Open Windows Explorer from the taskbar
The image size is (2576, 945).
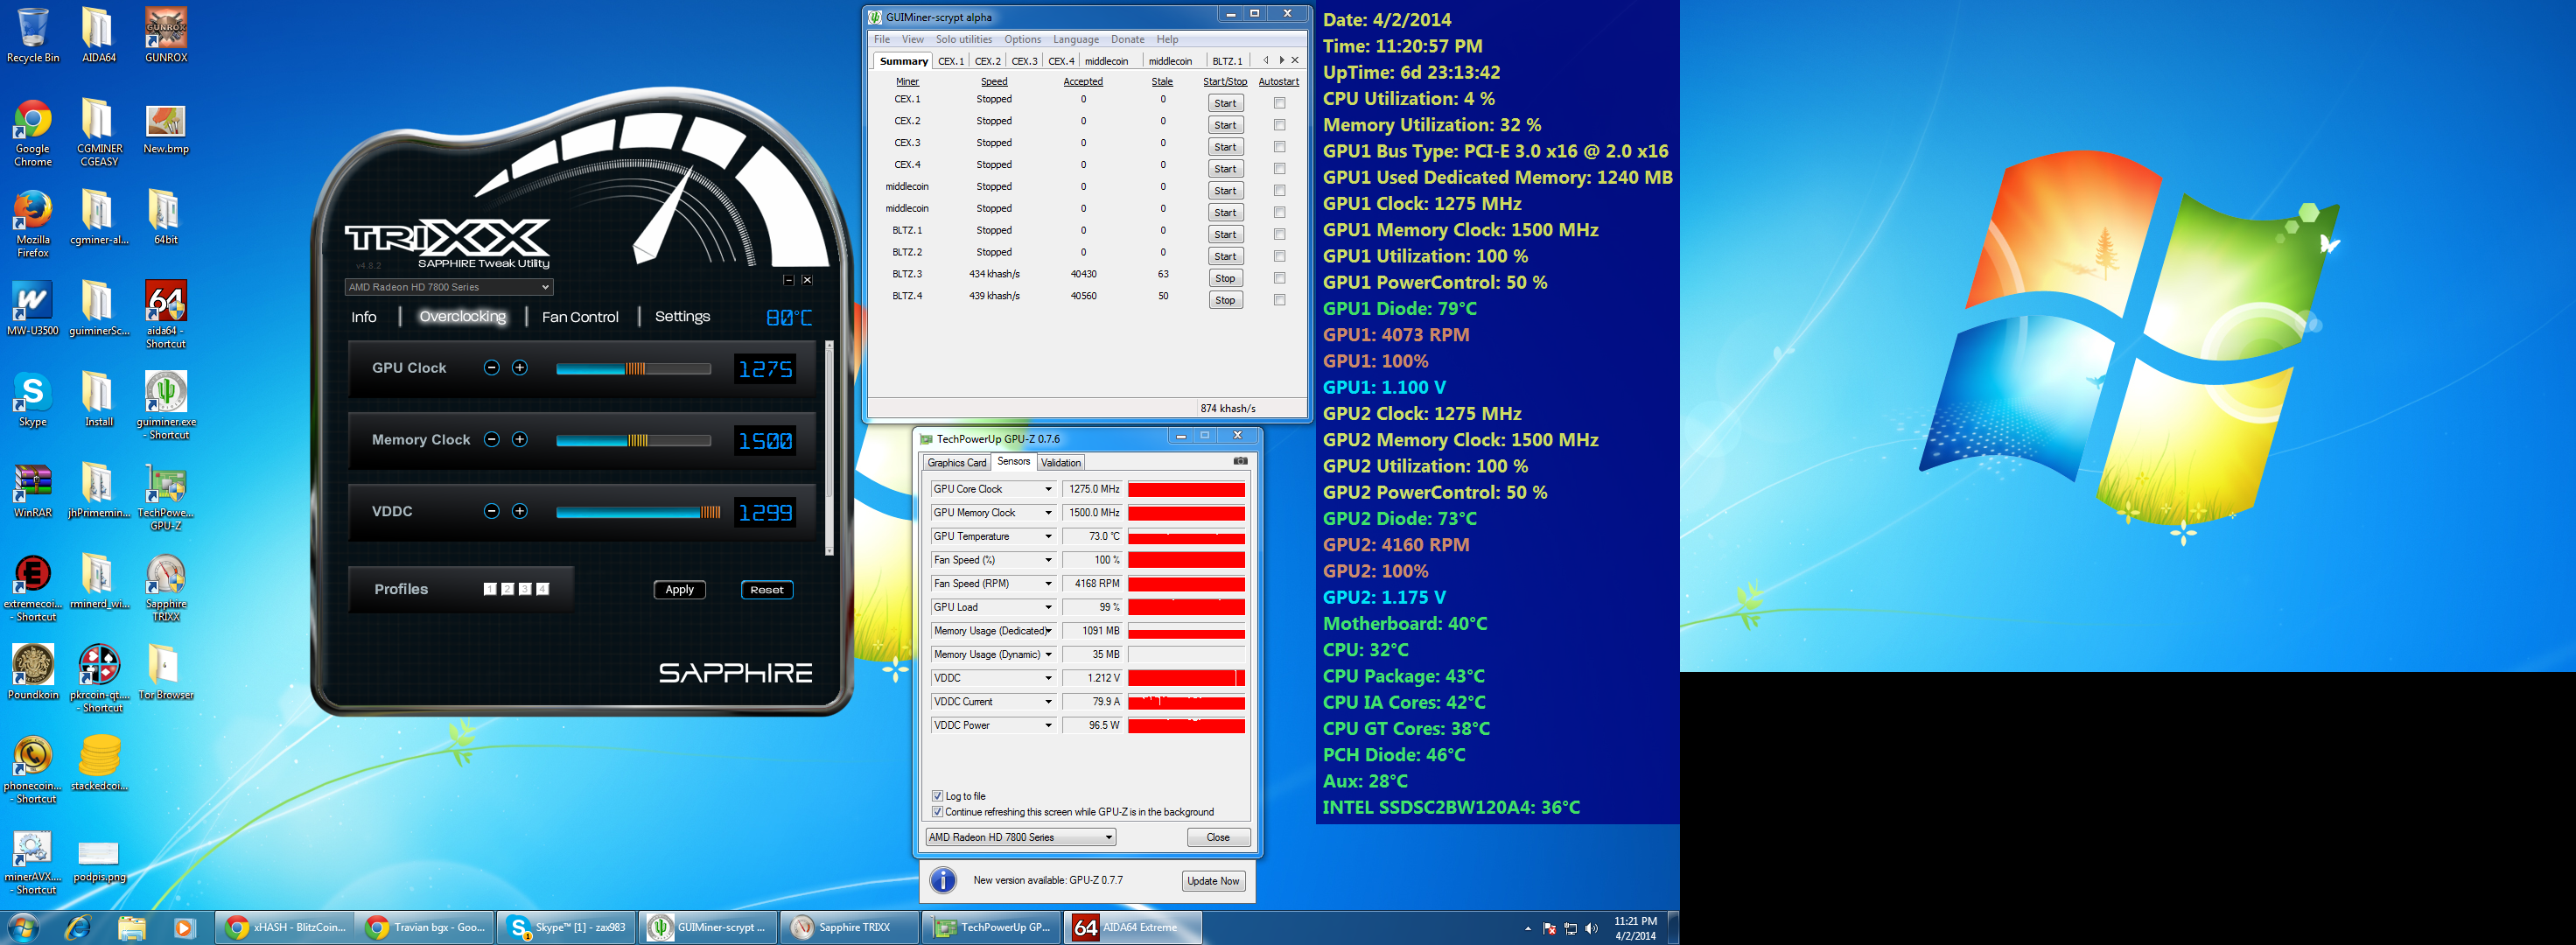[131, 928]
